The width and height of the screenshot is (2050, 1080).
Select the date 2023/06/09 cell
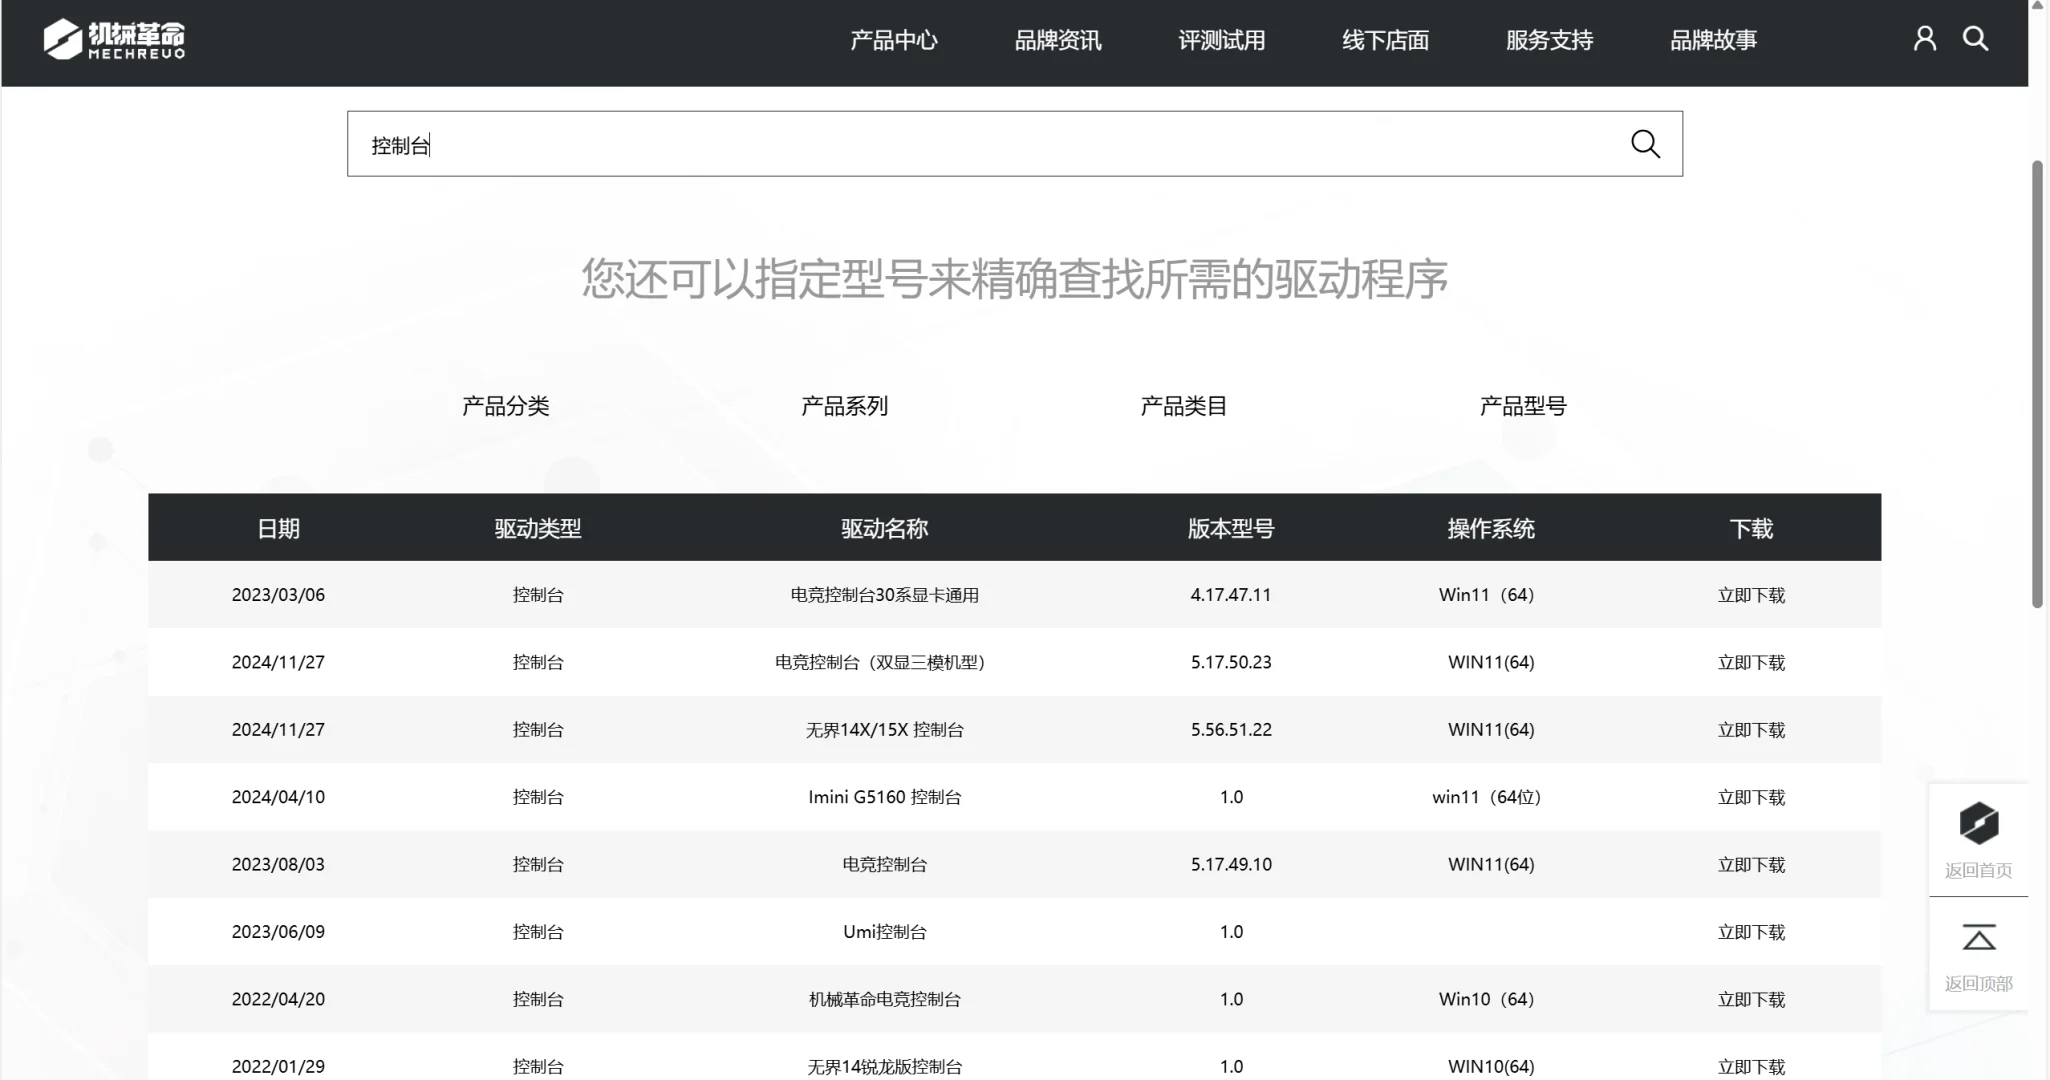(x=278, y=932)
